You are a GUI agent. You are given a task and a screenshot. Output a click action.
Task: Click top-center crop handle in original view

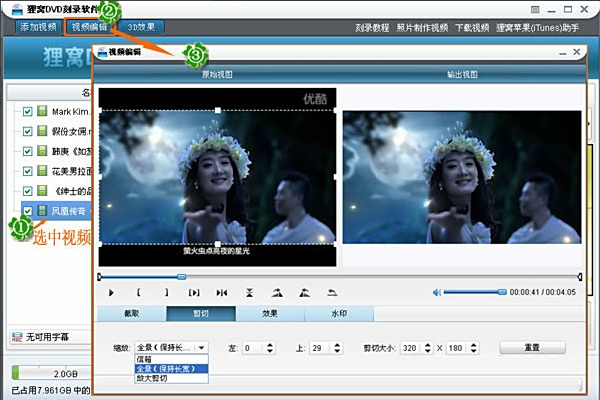(218, 110)
